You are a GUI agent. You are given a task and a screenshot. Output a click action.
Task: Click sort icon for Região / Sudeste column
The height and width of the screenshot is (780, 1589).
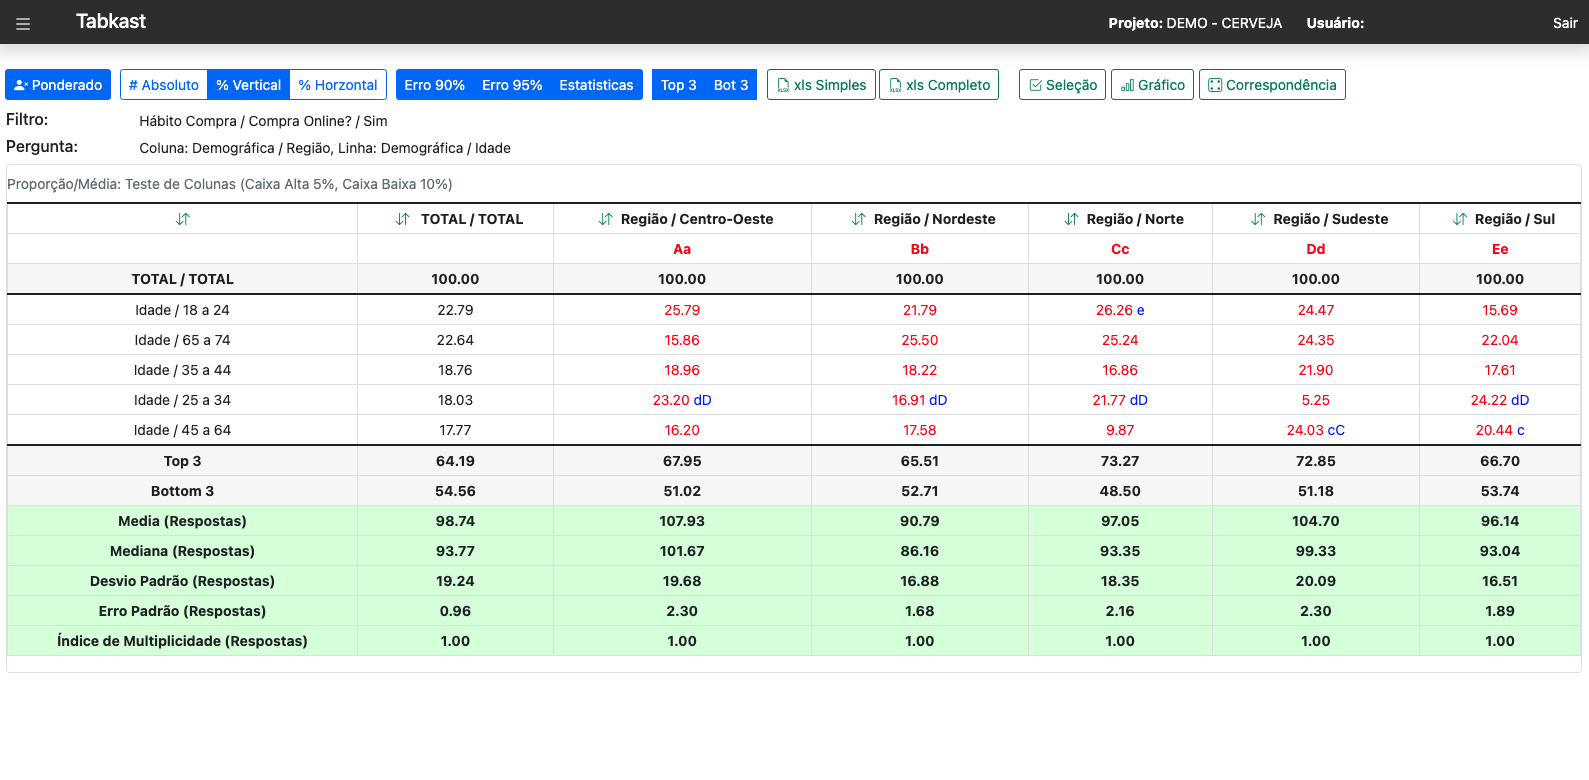click(x=1258, y=219)
